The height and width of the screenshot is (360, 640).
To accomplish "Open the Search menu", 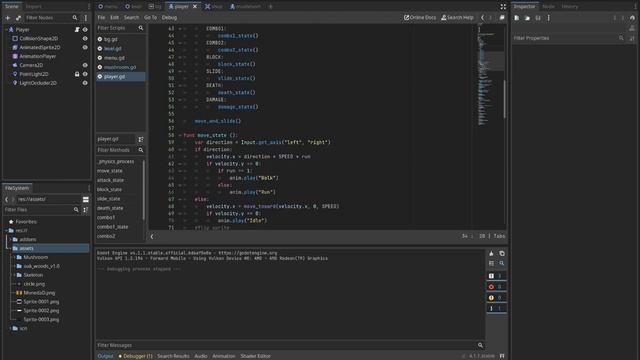I will pos(131,18).
